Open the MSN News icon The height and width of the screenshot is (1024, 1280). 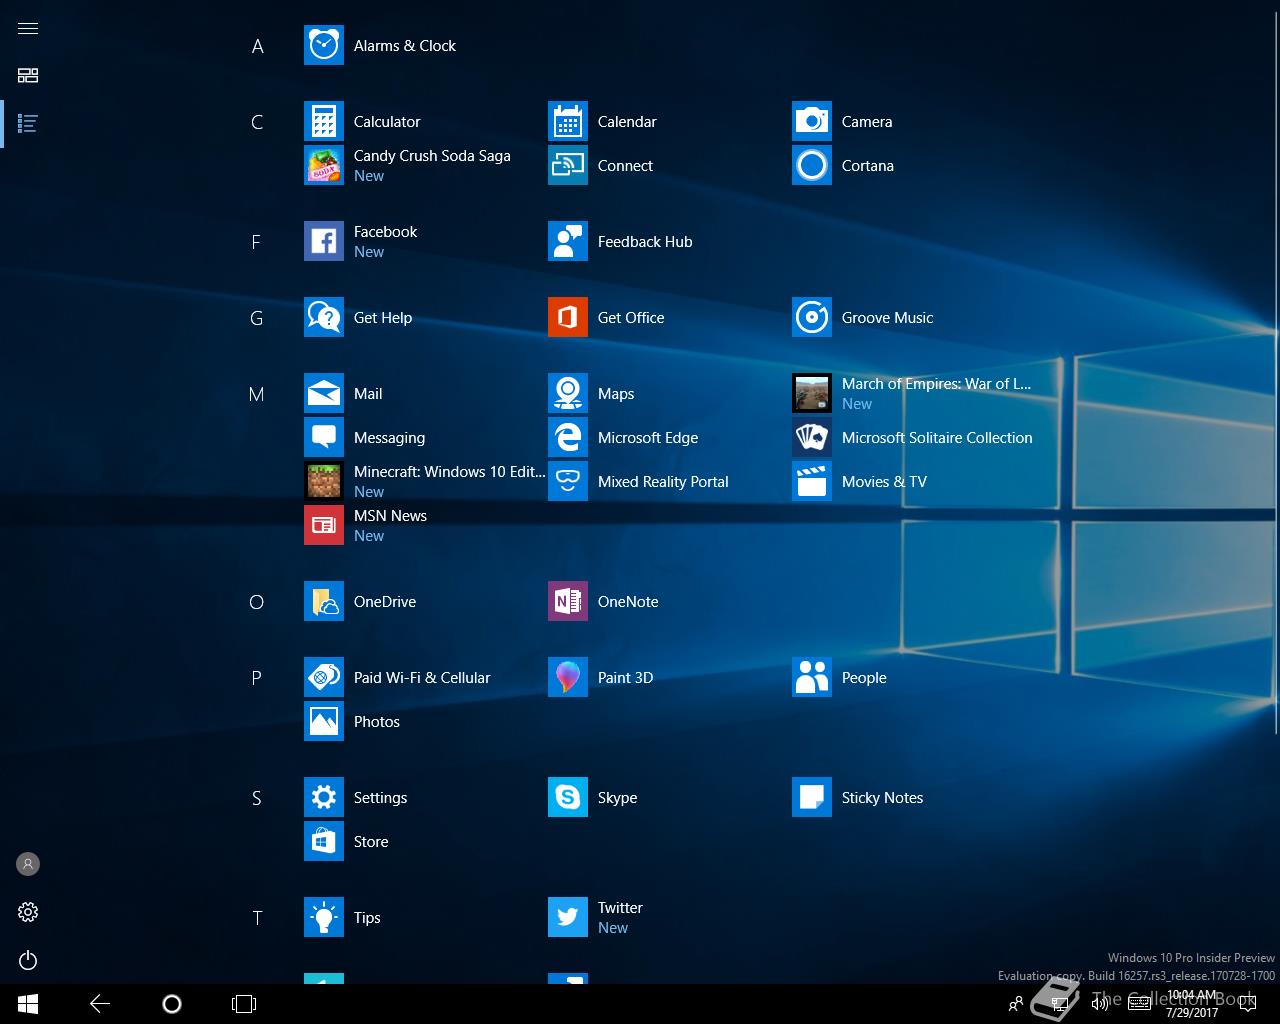(x=324, y=526)
